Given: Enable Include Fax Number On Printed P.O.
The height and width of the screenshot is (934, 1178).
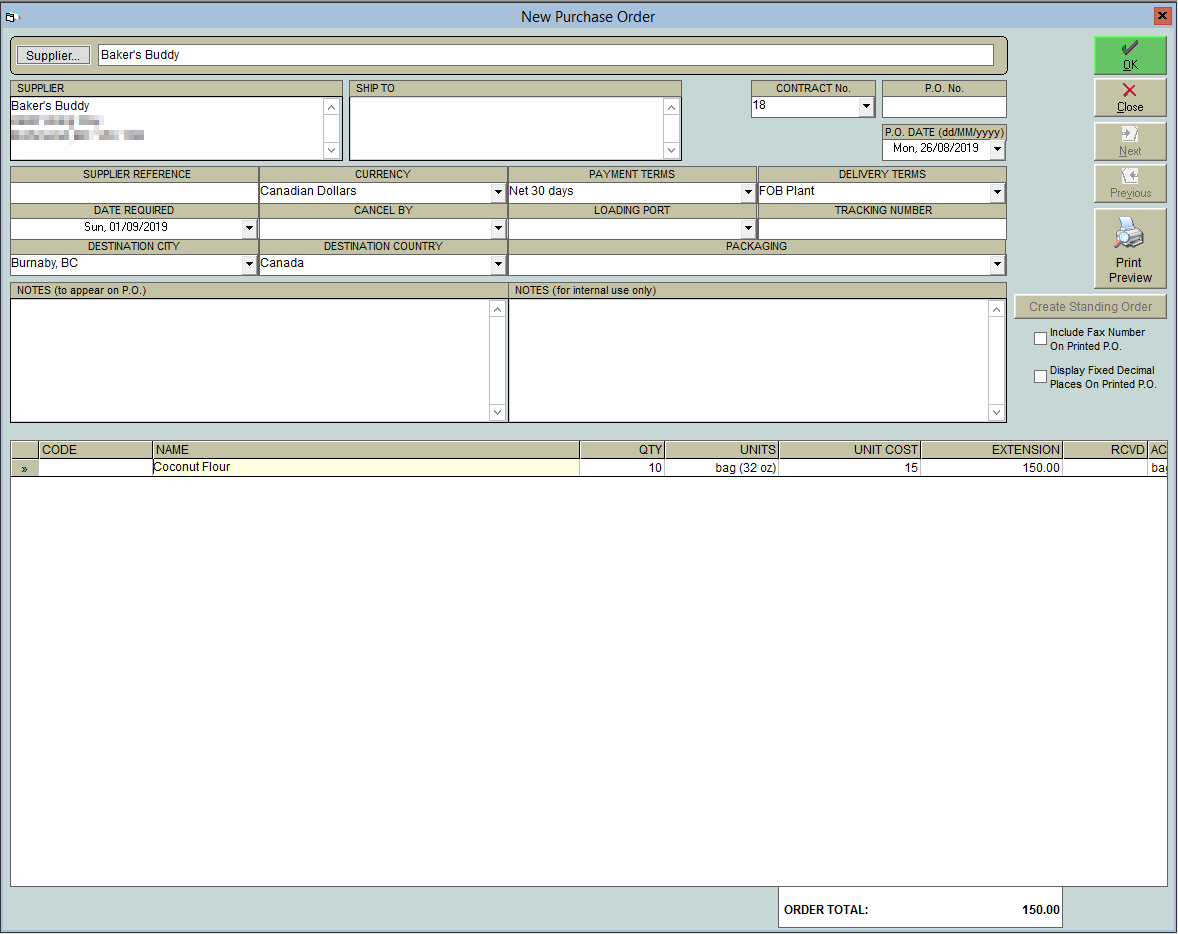Looking at the screenshot, I should (1041, 339).
